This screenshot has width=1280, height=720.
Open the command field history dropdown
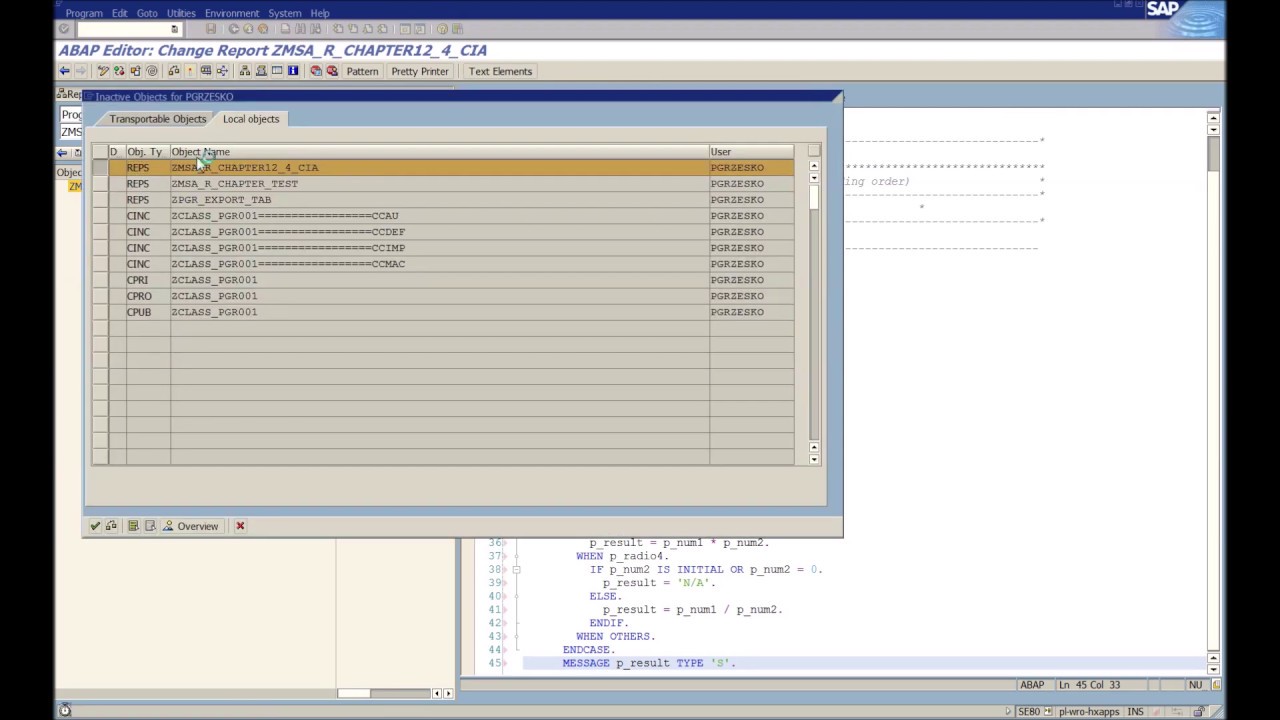click(174, 29)
